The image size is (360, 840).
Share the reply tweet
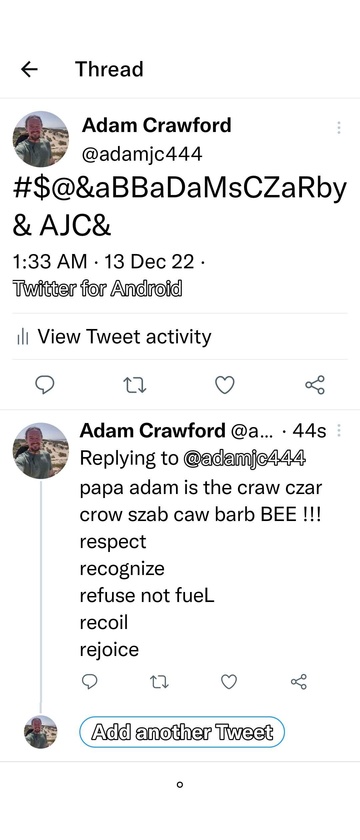tap(298, 681)
